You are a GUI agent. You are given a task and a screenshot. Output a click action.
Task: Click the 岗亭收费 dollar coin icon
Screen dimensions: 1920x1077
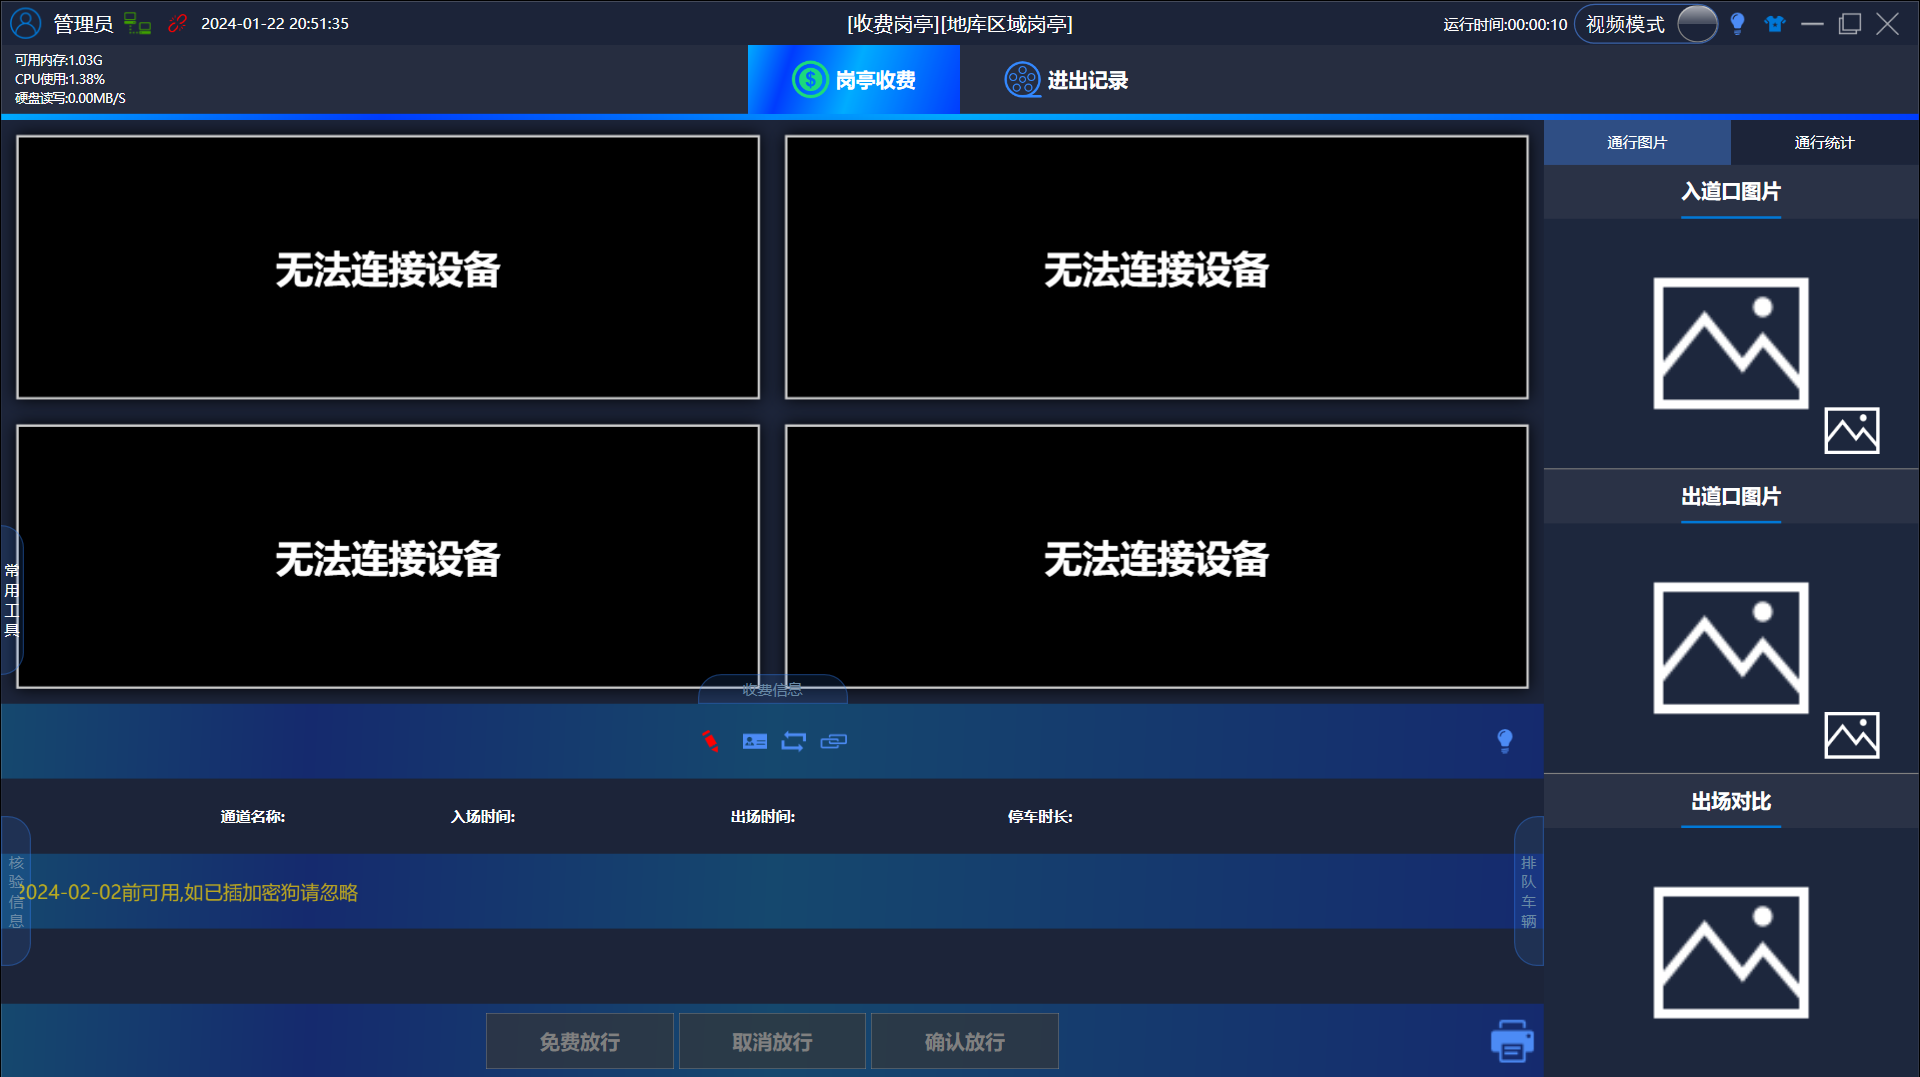click(810, 79)
